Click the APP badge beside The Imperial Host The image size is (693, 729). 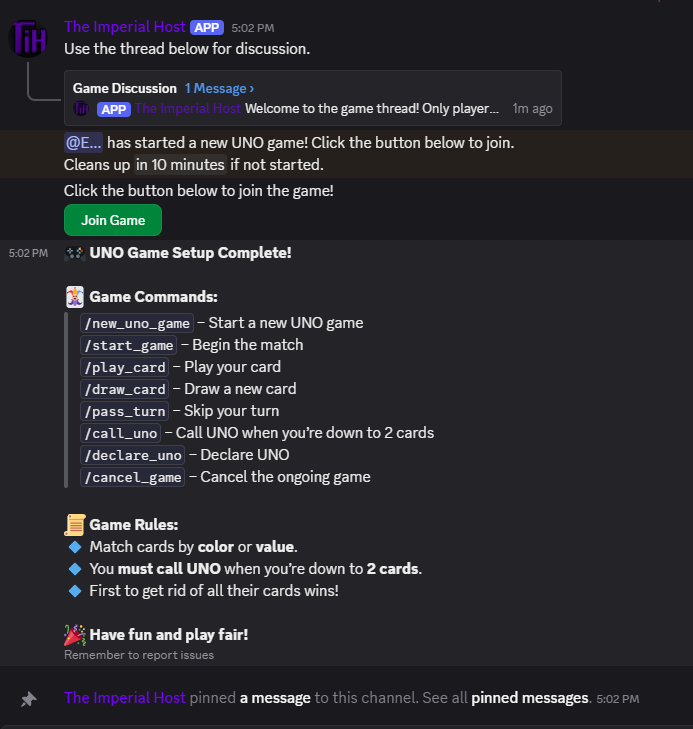[x=207, y=27]
